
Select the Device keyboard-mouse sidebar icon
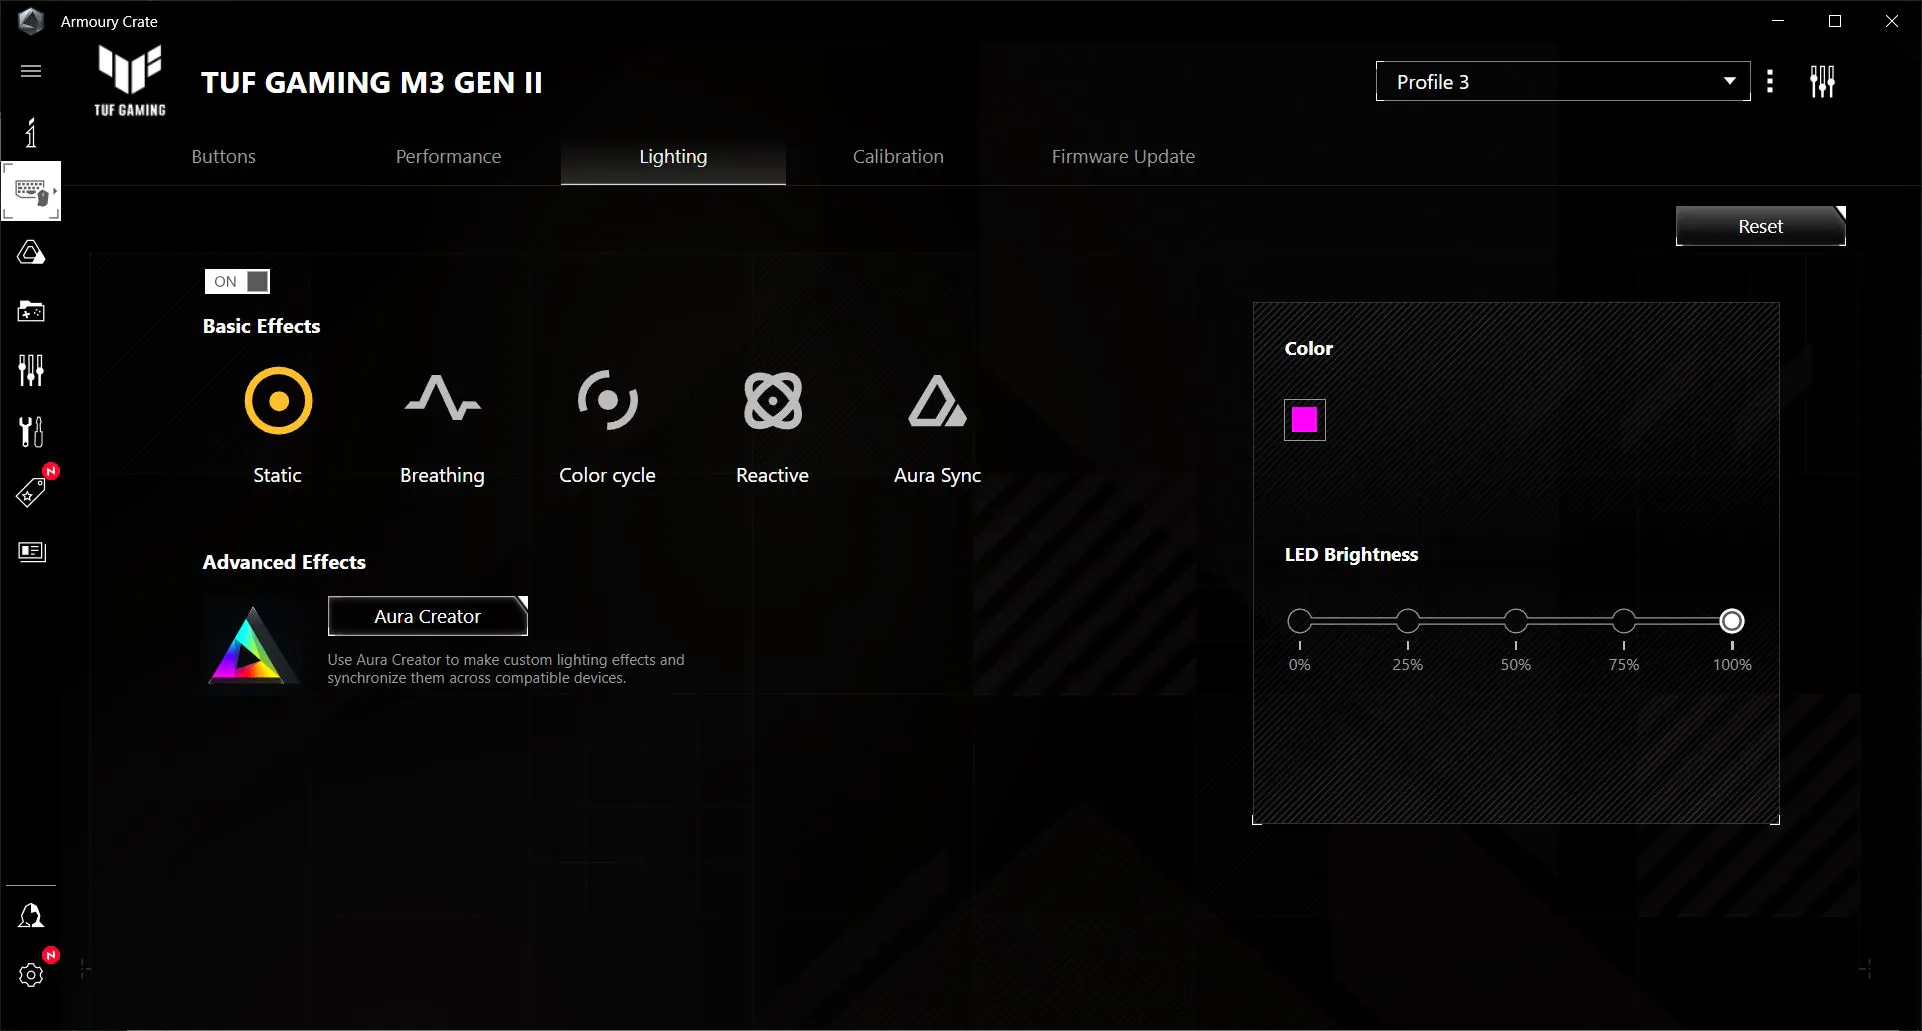click(31, 191)
